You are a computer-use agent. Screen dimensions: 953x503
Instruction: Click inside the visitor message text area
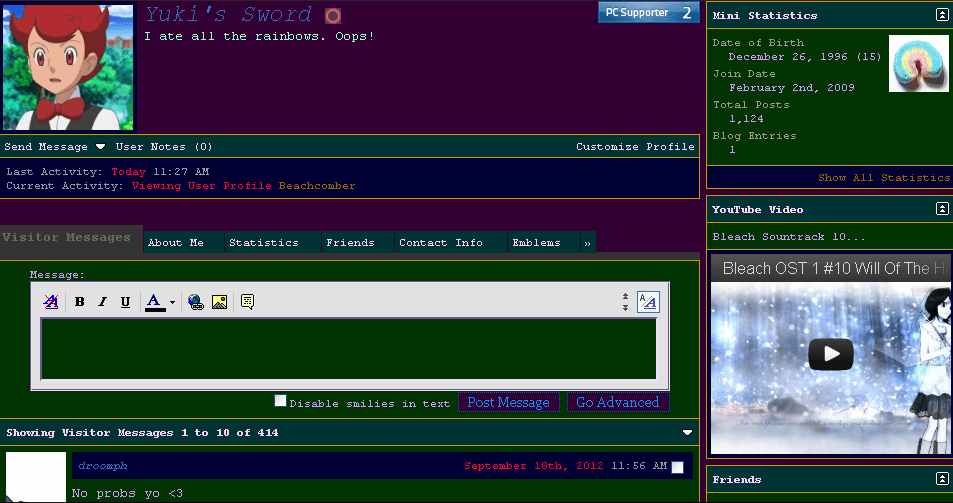(349, 349)
